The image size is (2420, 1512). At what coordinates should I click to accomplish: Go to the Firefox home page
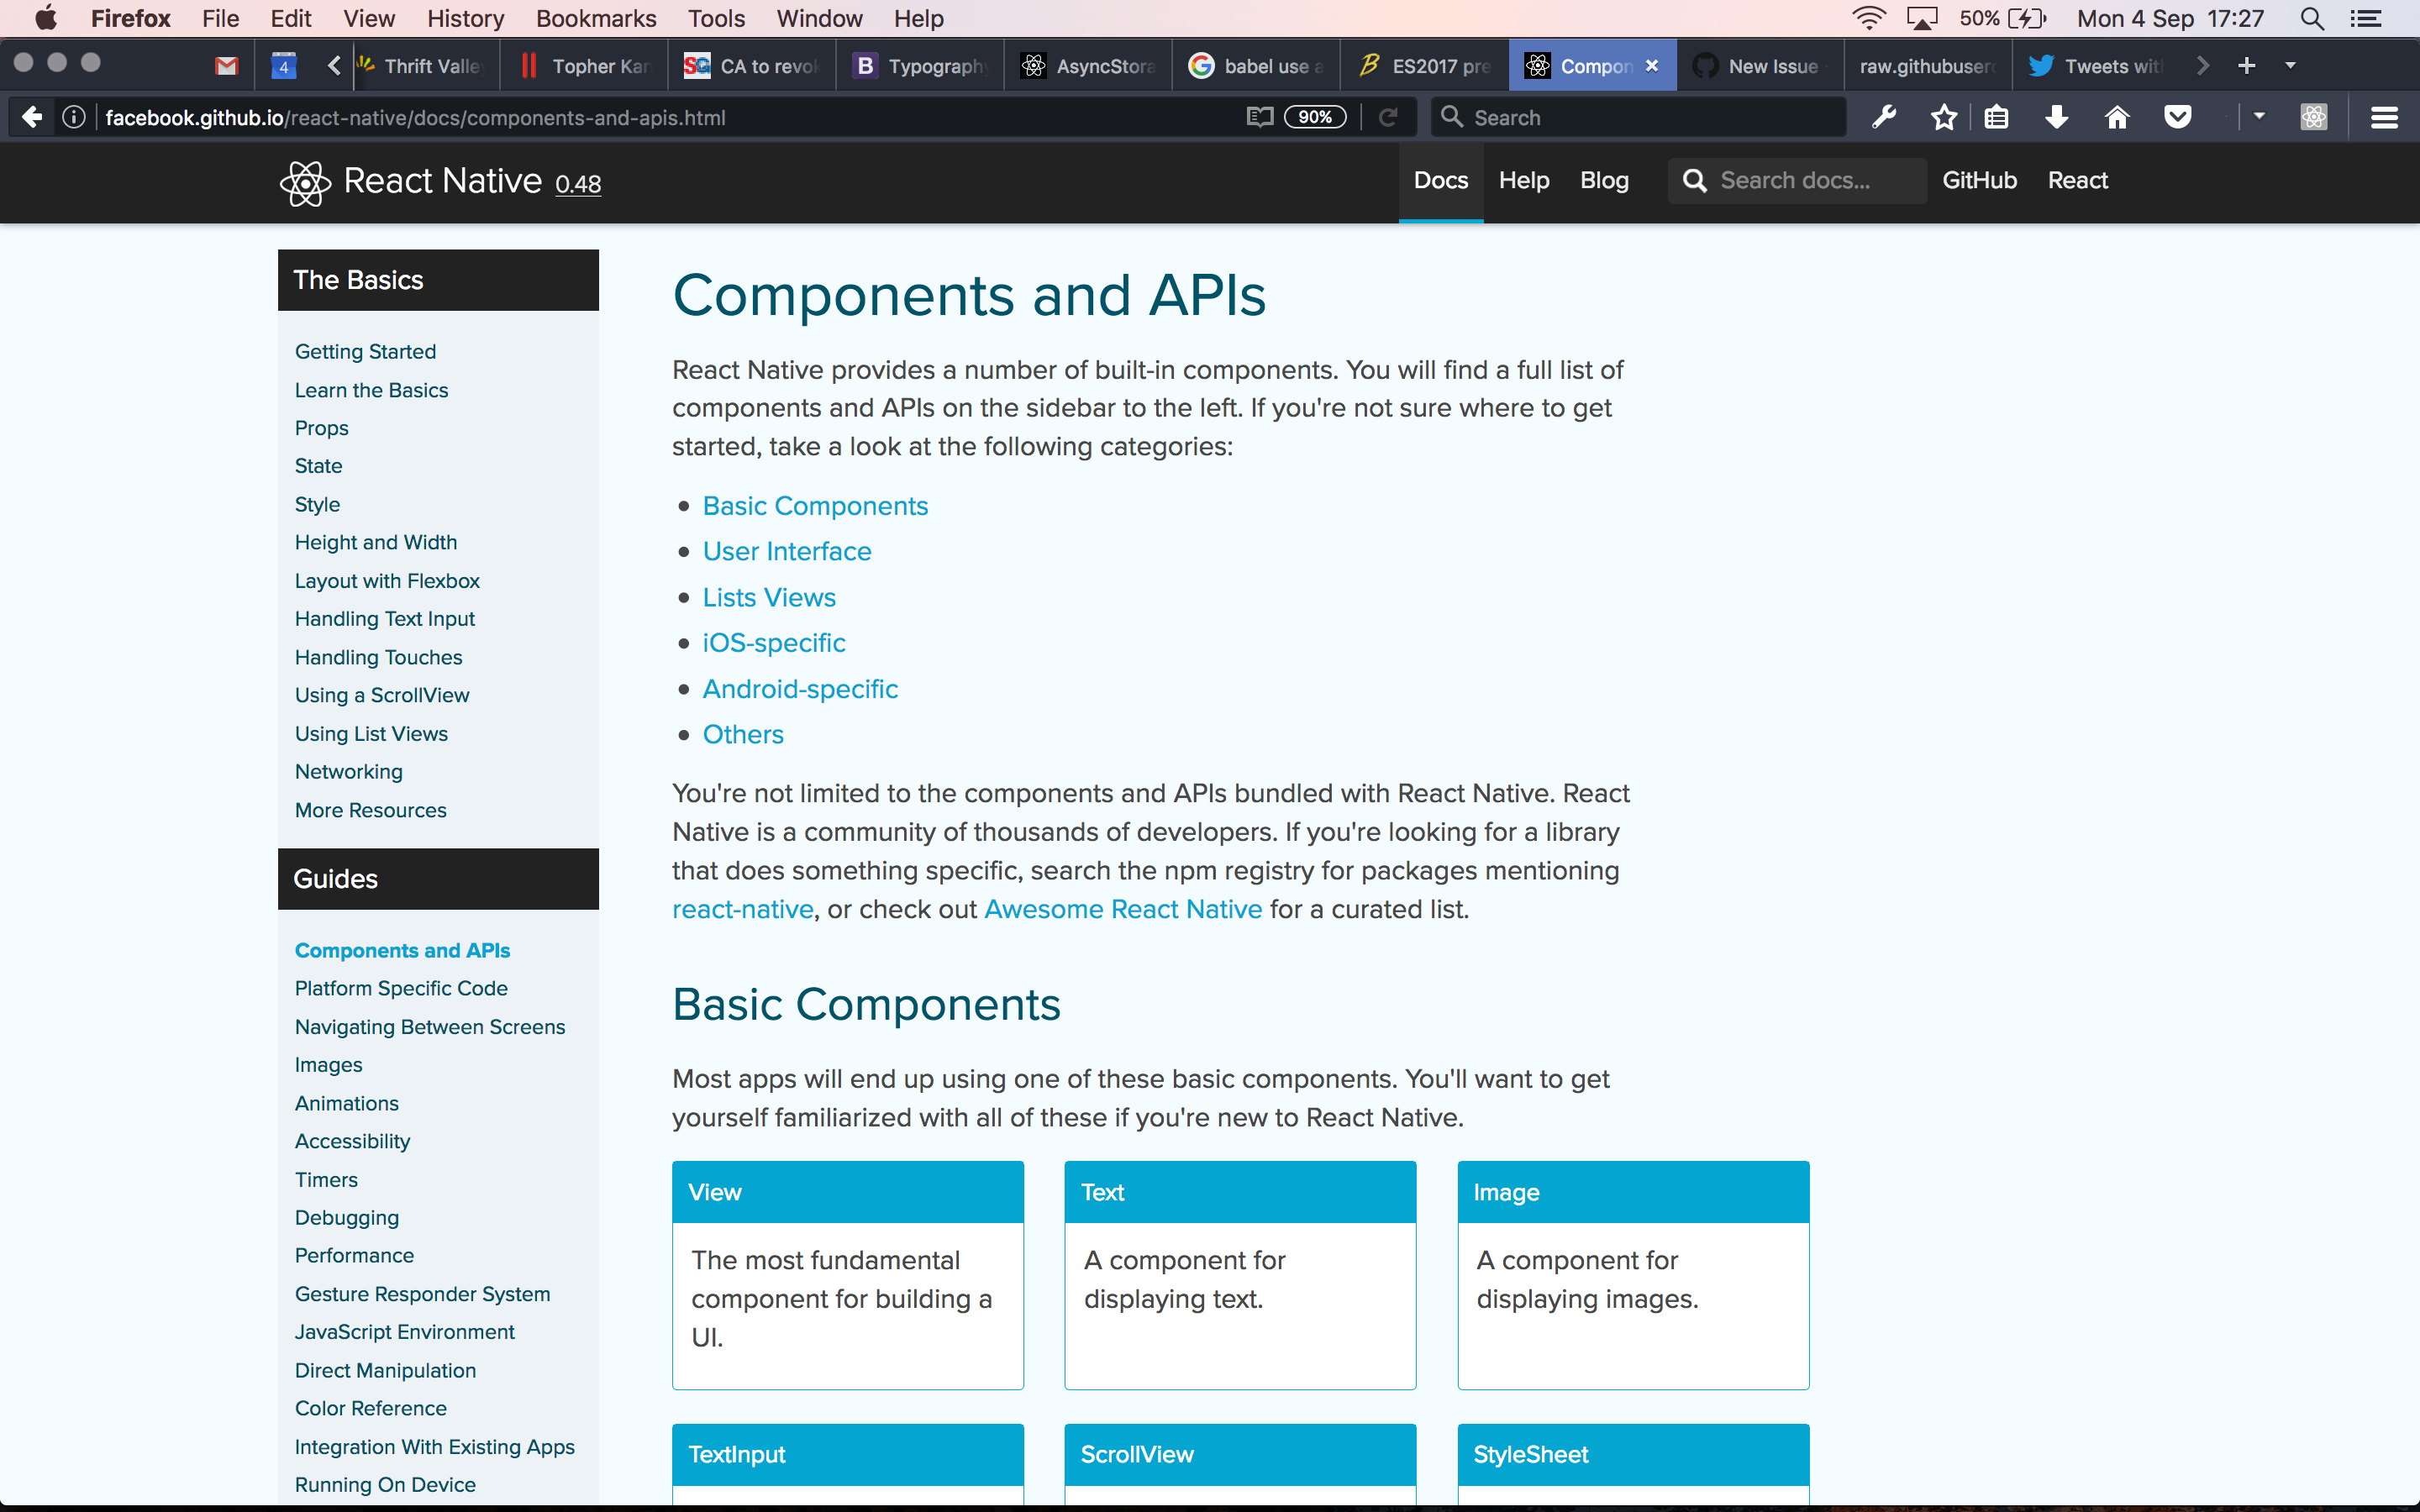pyautogui.click(x=2117, y=117)
